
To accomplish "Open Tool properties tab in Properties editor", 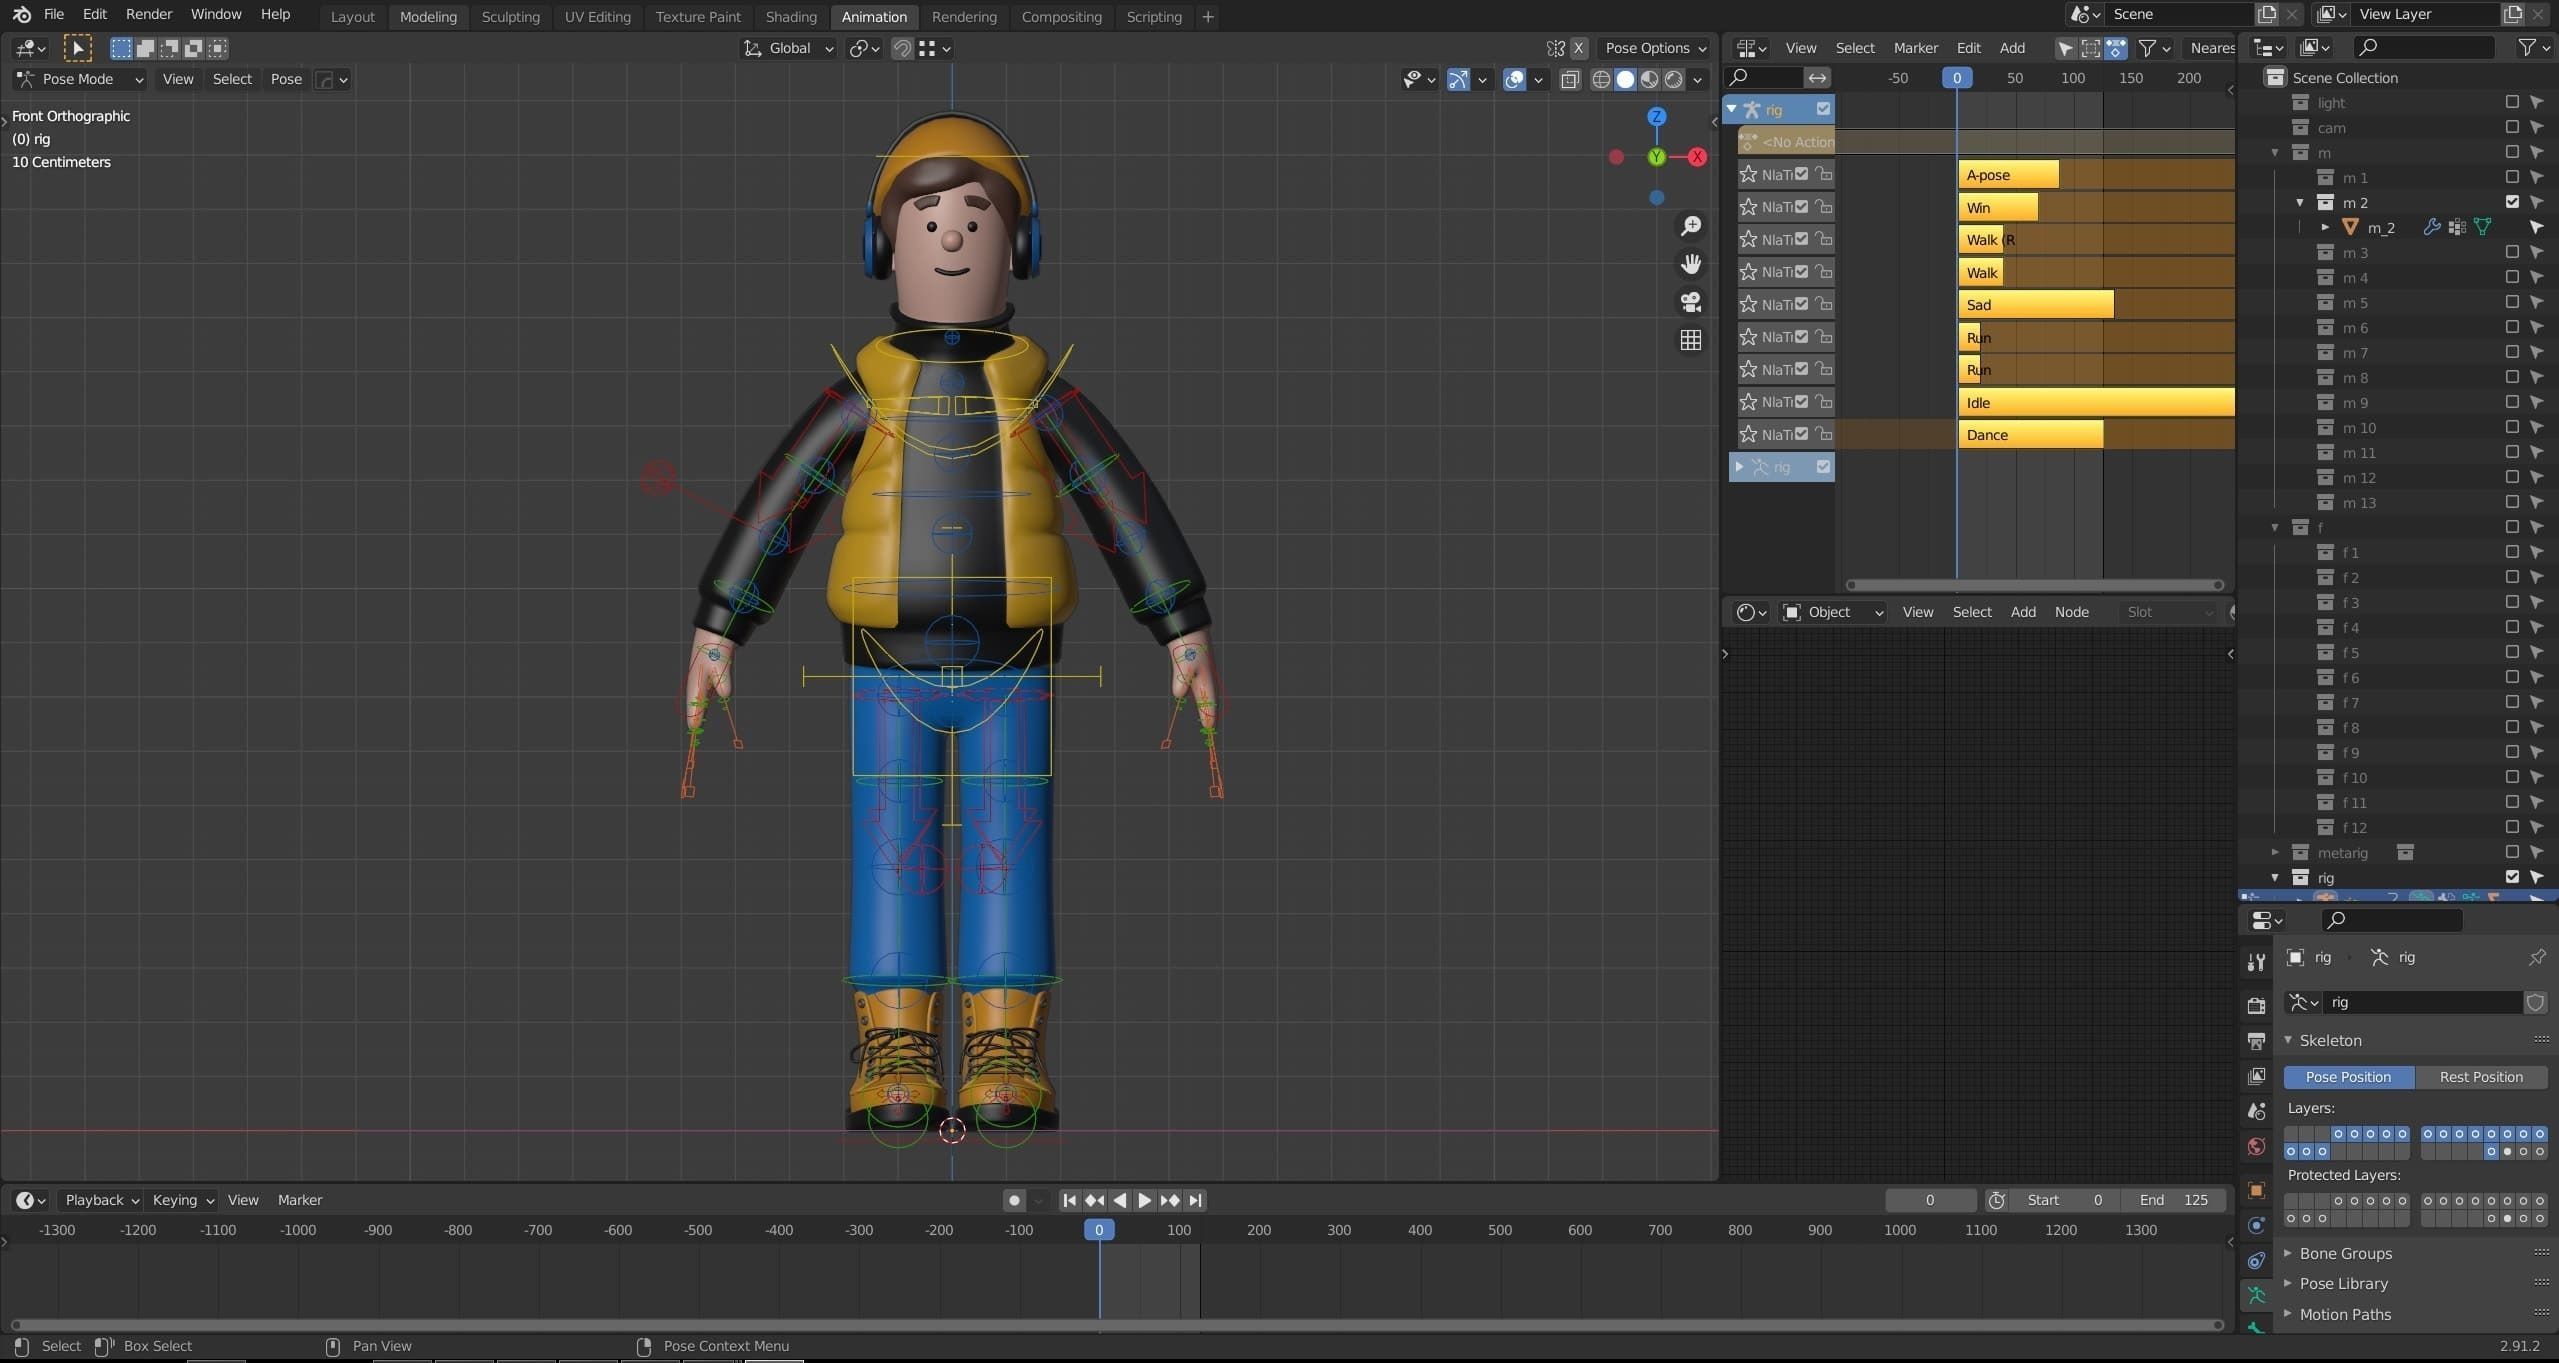I will [x=2256, y=962].
